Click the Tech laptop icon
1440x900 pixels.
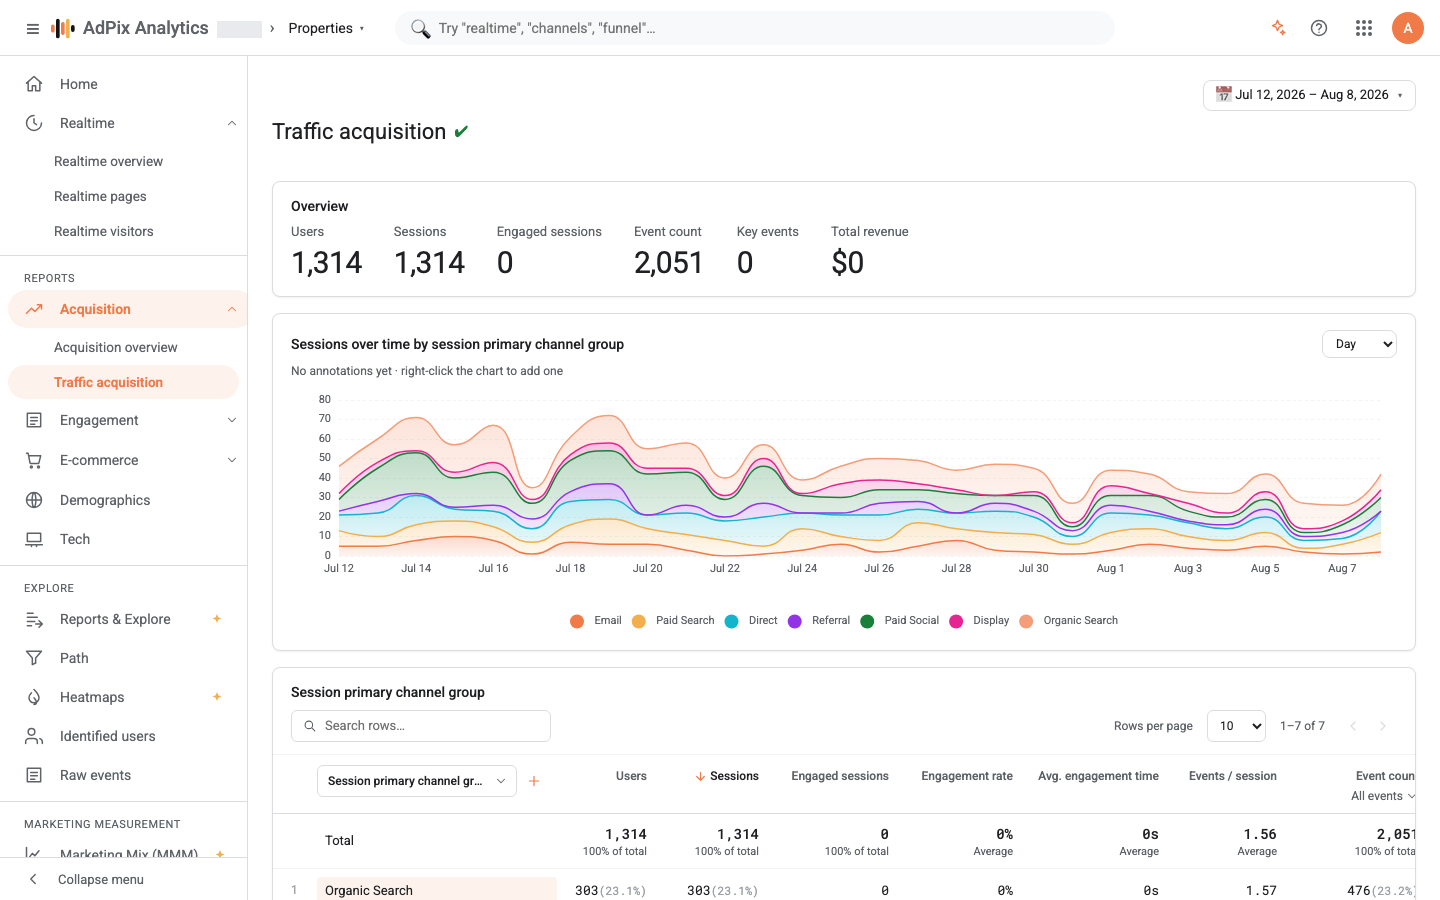34,539
